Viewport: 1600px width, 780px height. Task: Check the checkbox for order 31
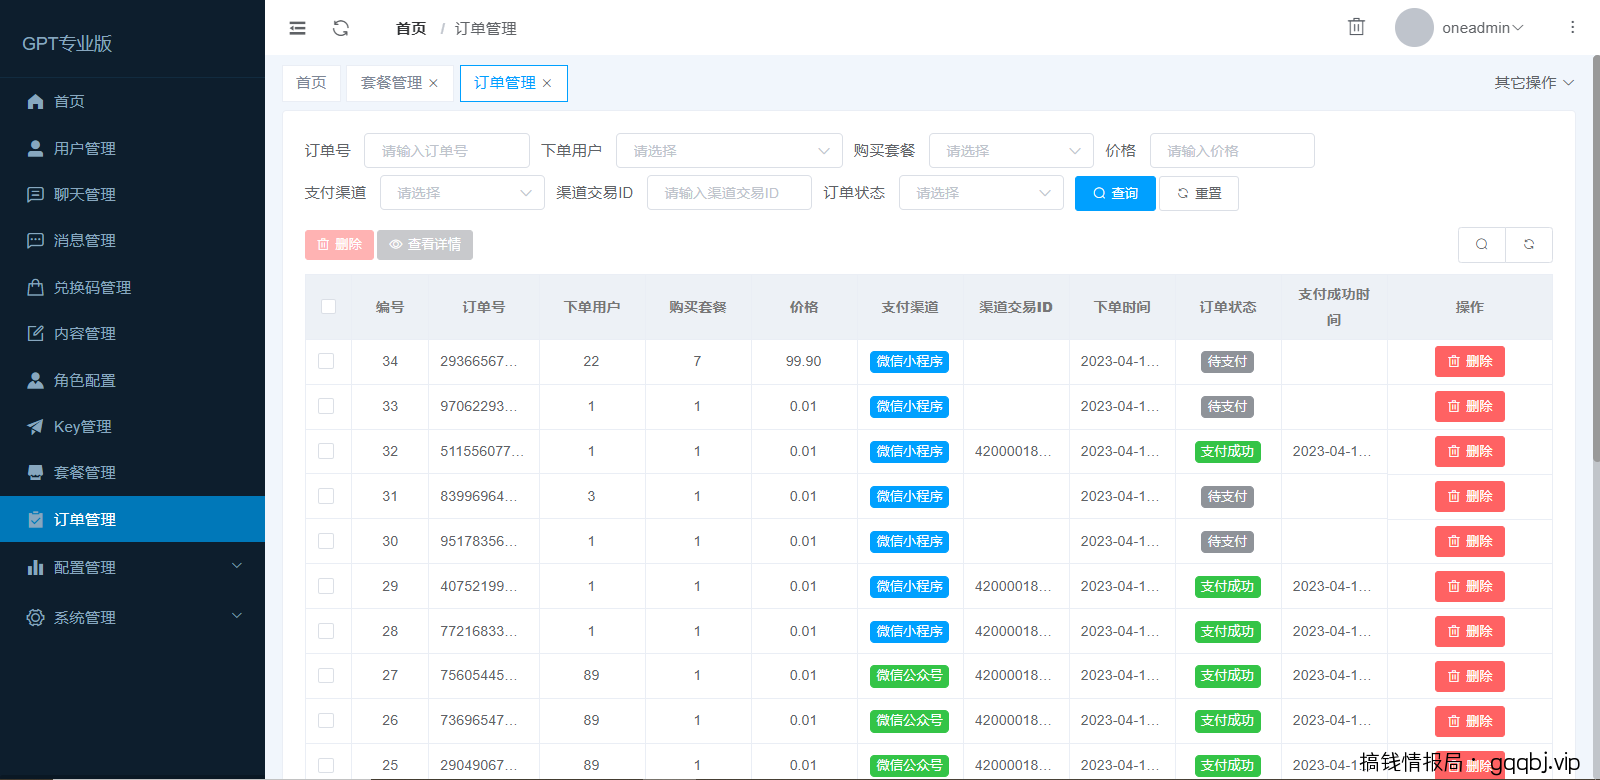(326, 496)
